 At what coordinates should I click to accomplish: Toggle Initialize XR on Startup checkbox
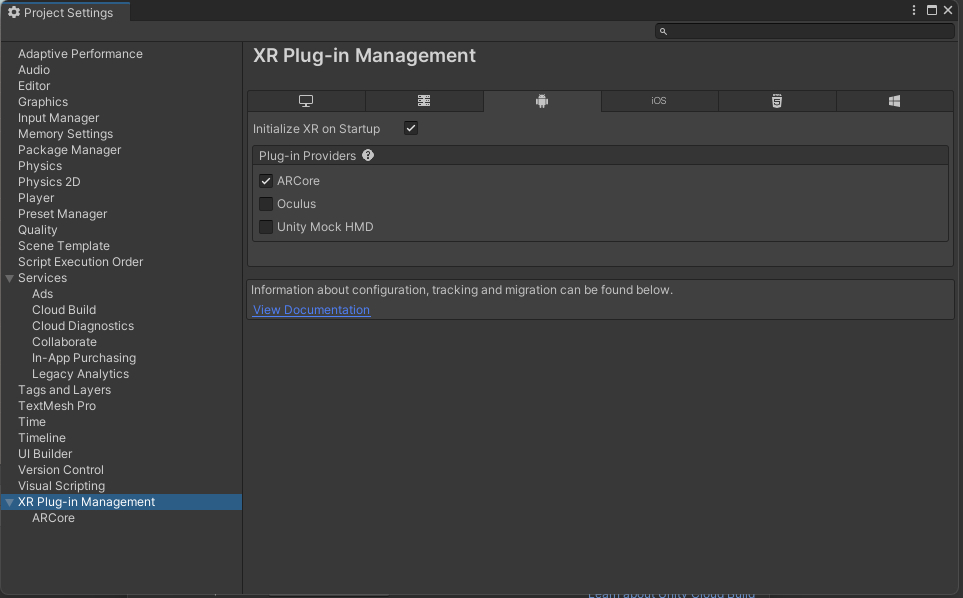click(411, 128)
